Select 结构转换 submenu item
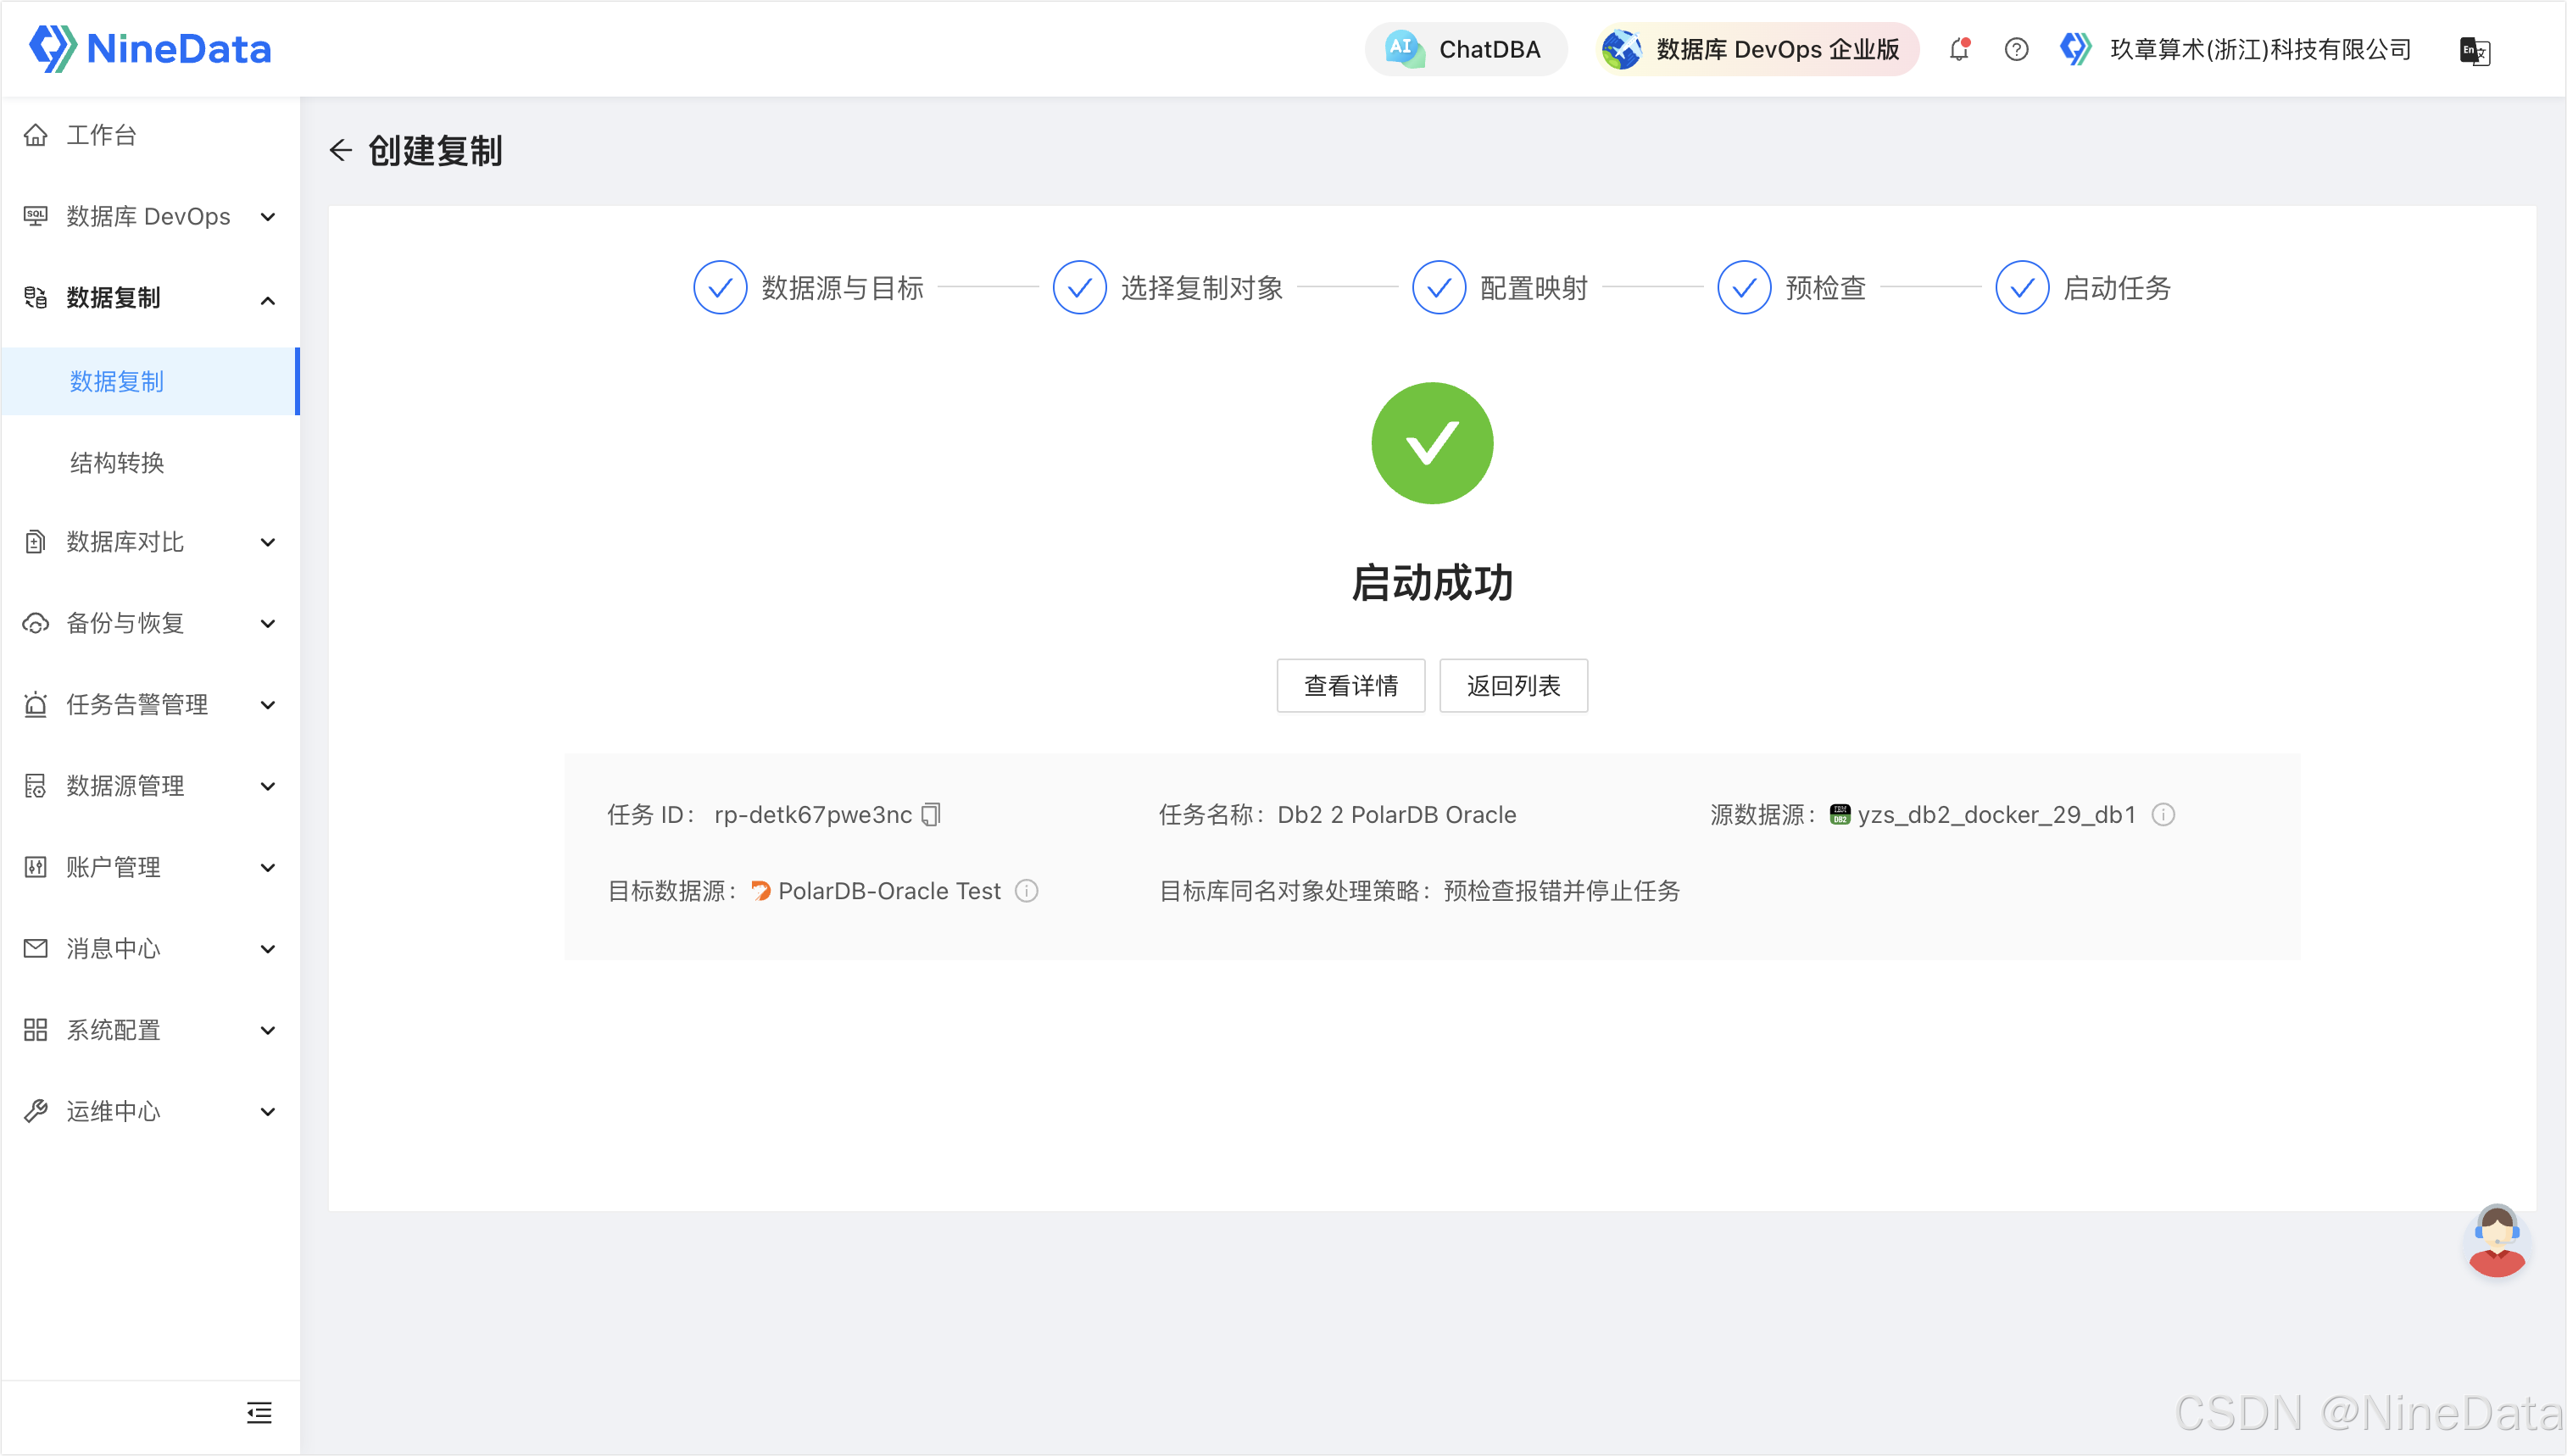This screenshot has width=2567, height=1456. tap(117, 462)
